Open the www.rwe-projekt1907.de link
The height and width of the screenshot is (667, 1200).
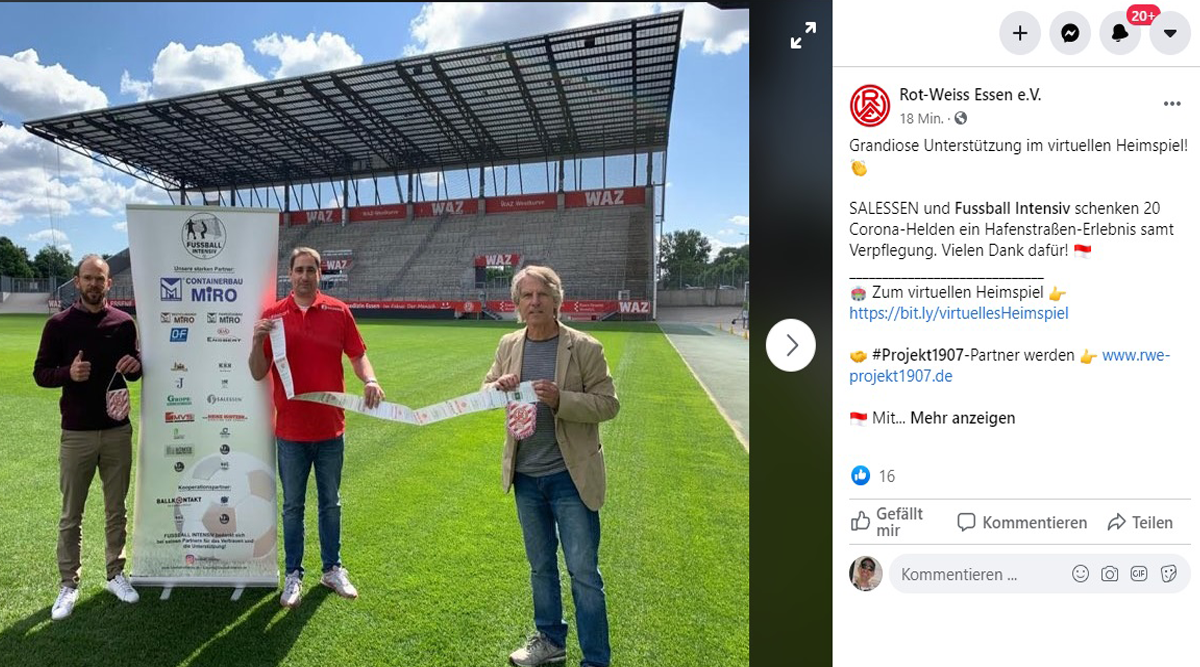click(1009, 365)
